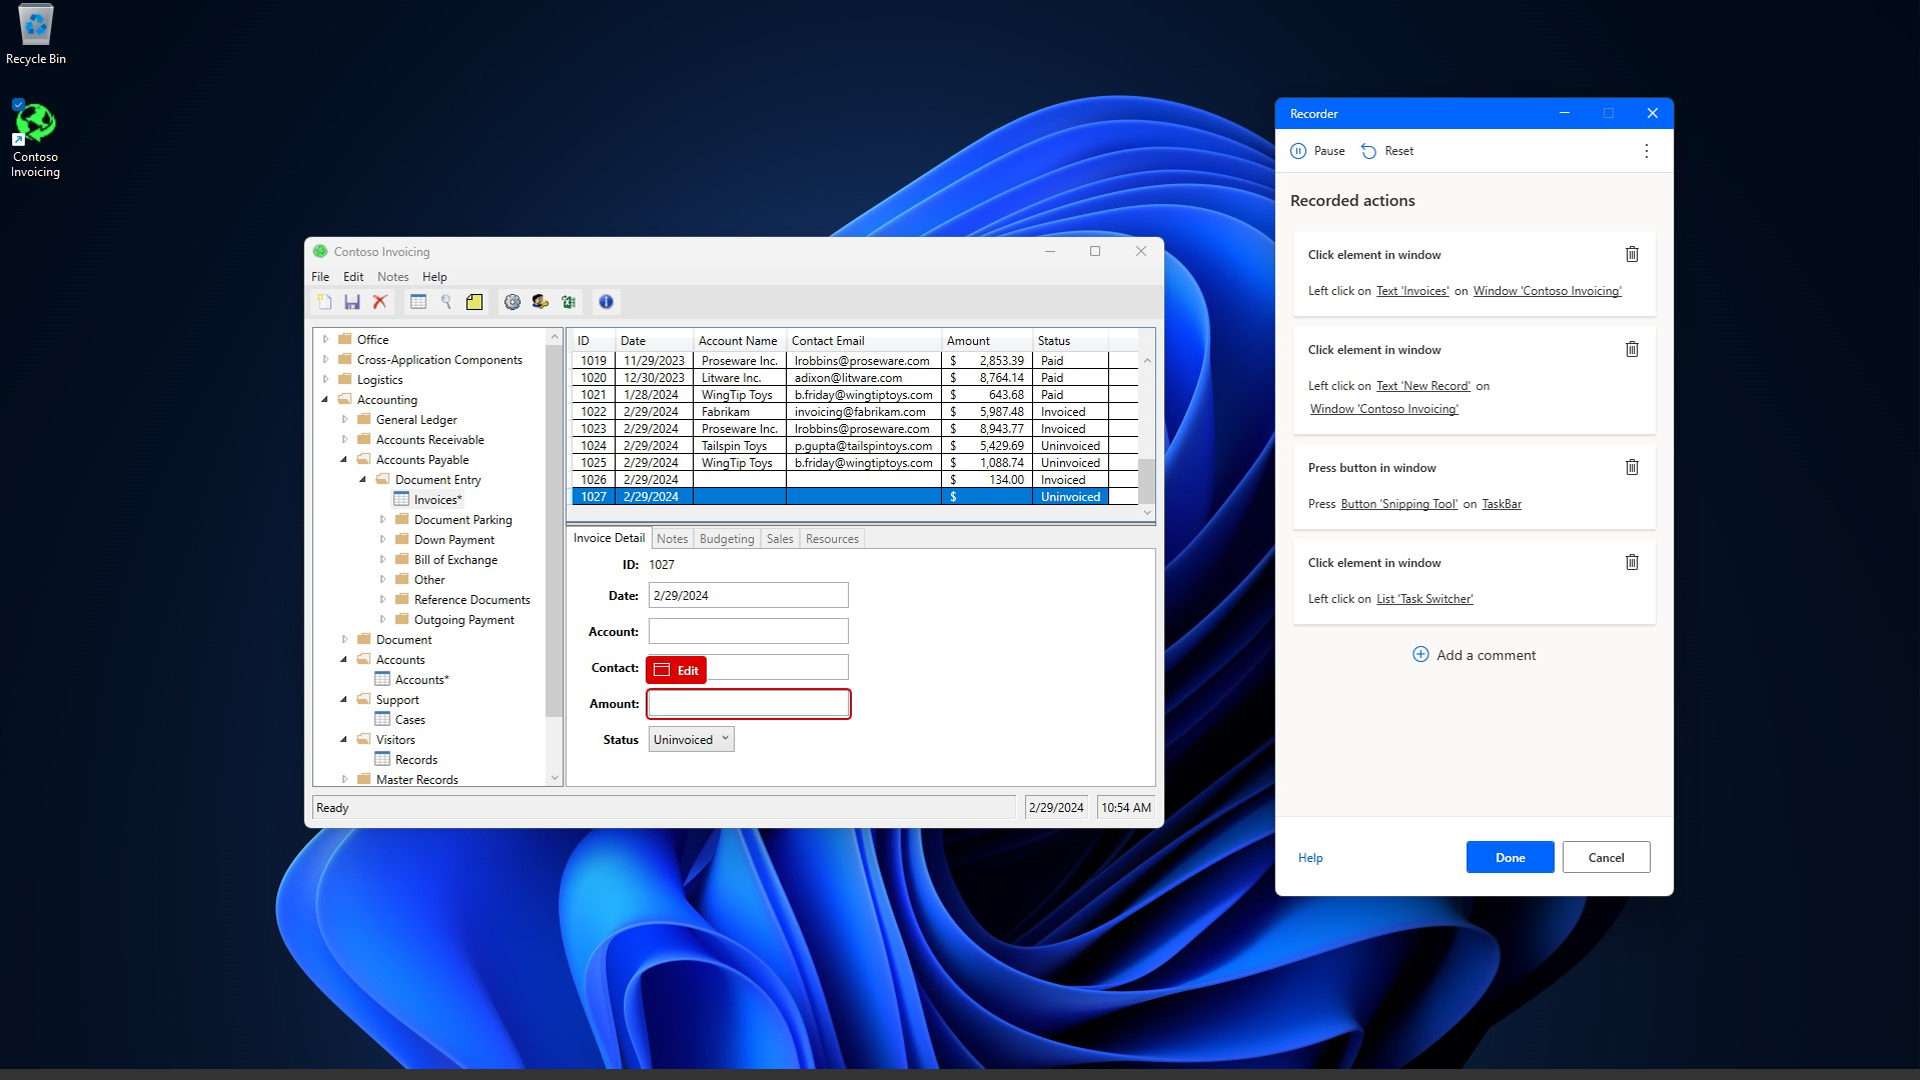The width and height of the screenshot is (1920, 1080).
Task: Open the Notes menu in Contoso Invoicing
Action: tap(392, 276)
